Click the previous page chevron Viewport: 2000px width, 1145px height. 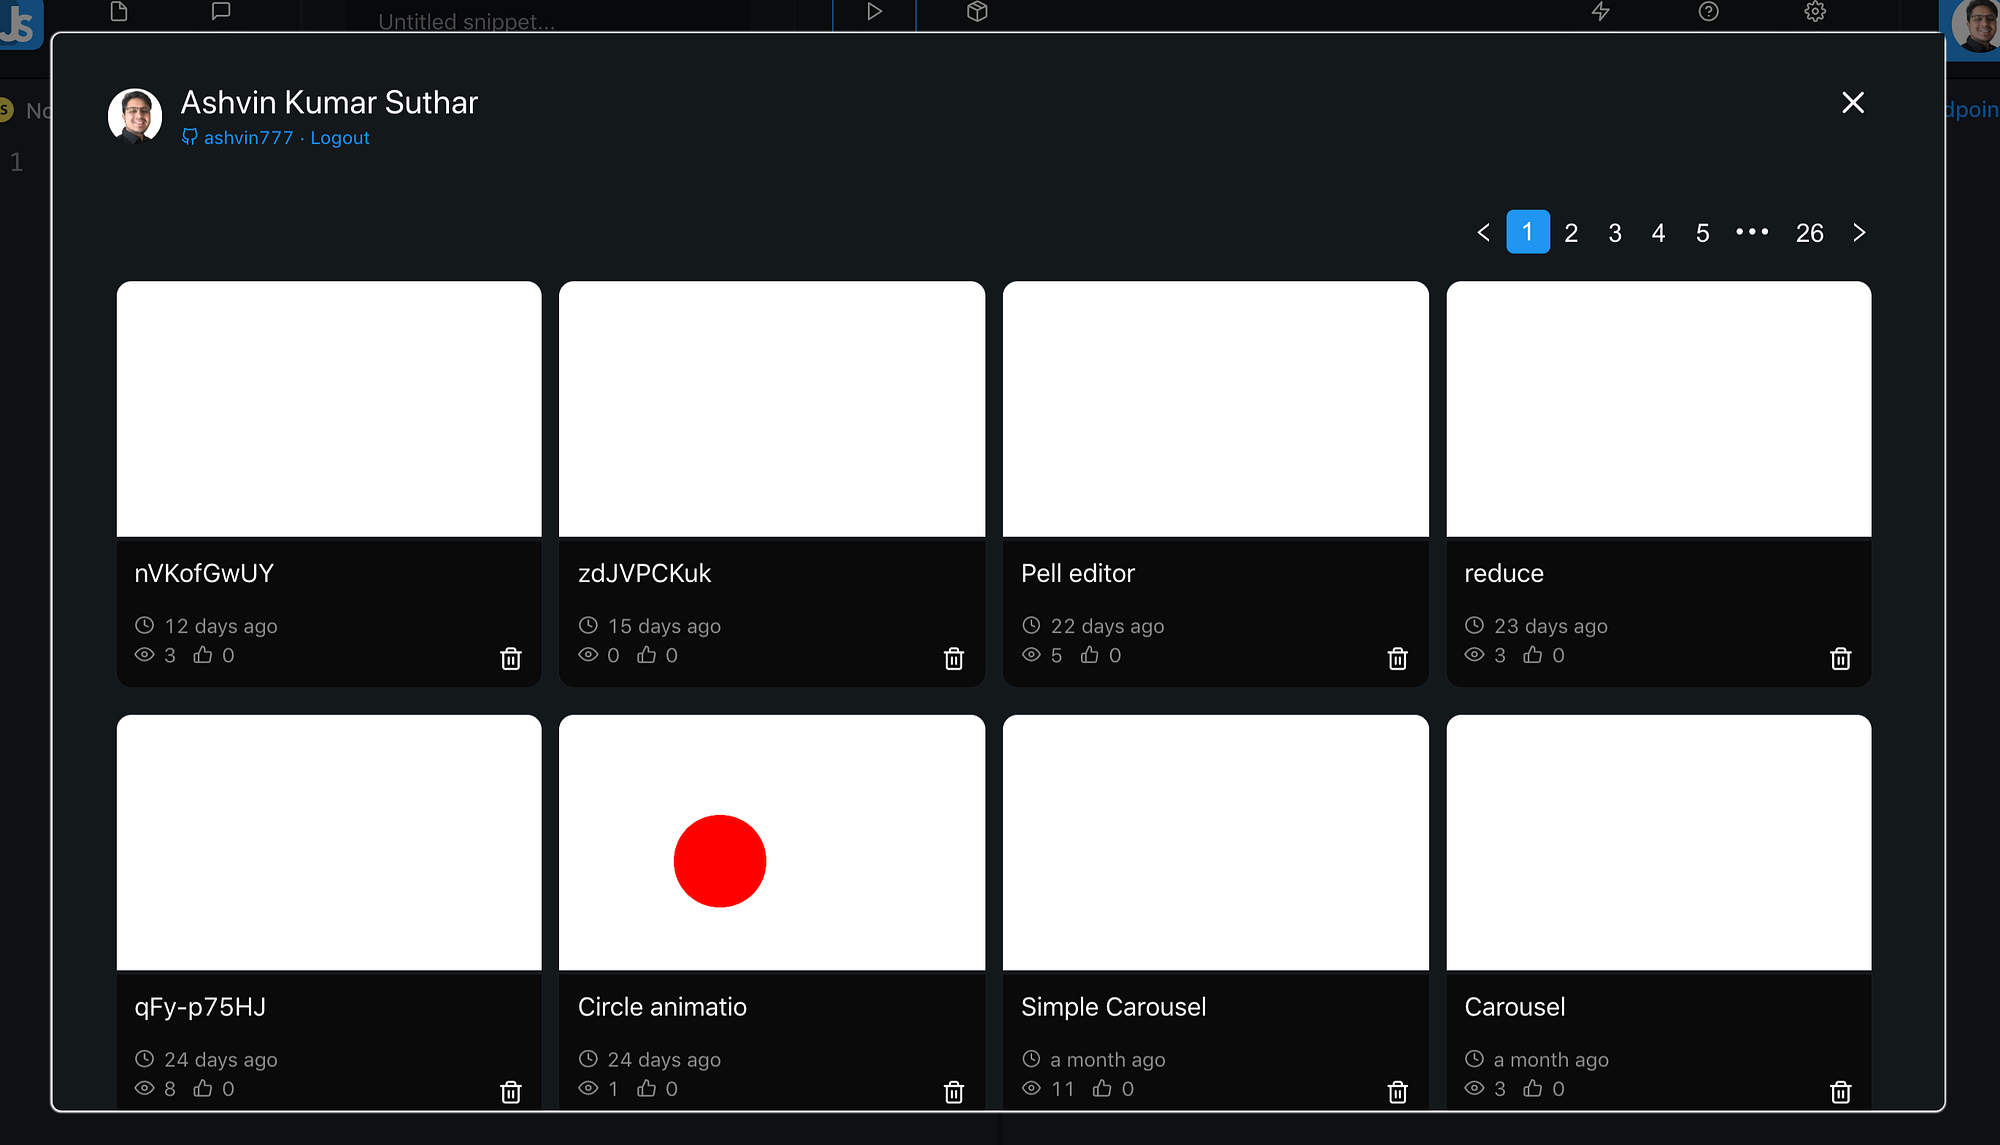1483,232
